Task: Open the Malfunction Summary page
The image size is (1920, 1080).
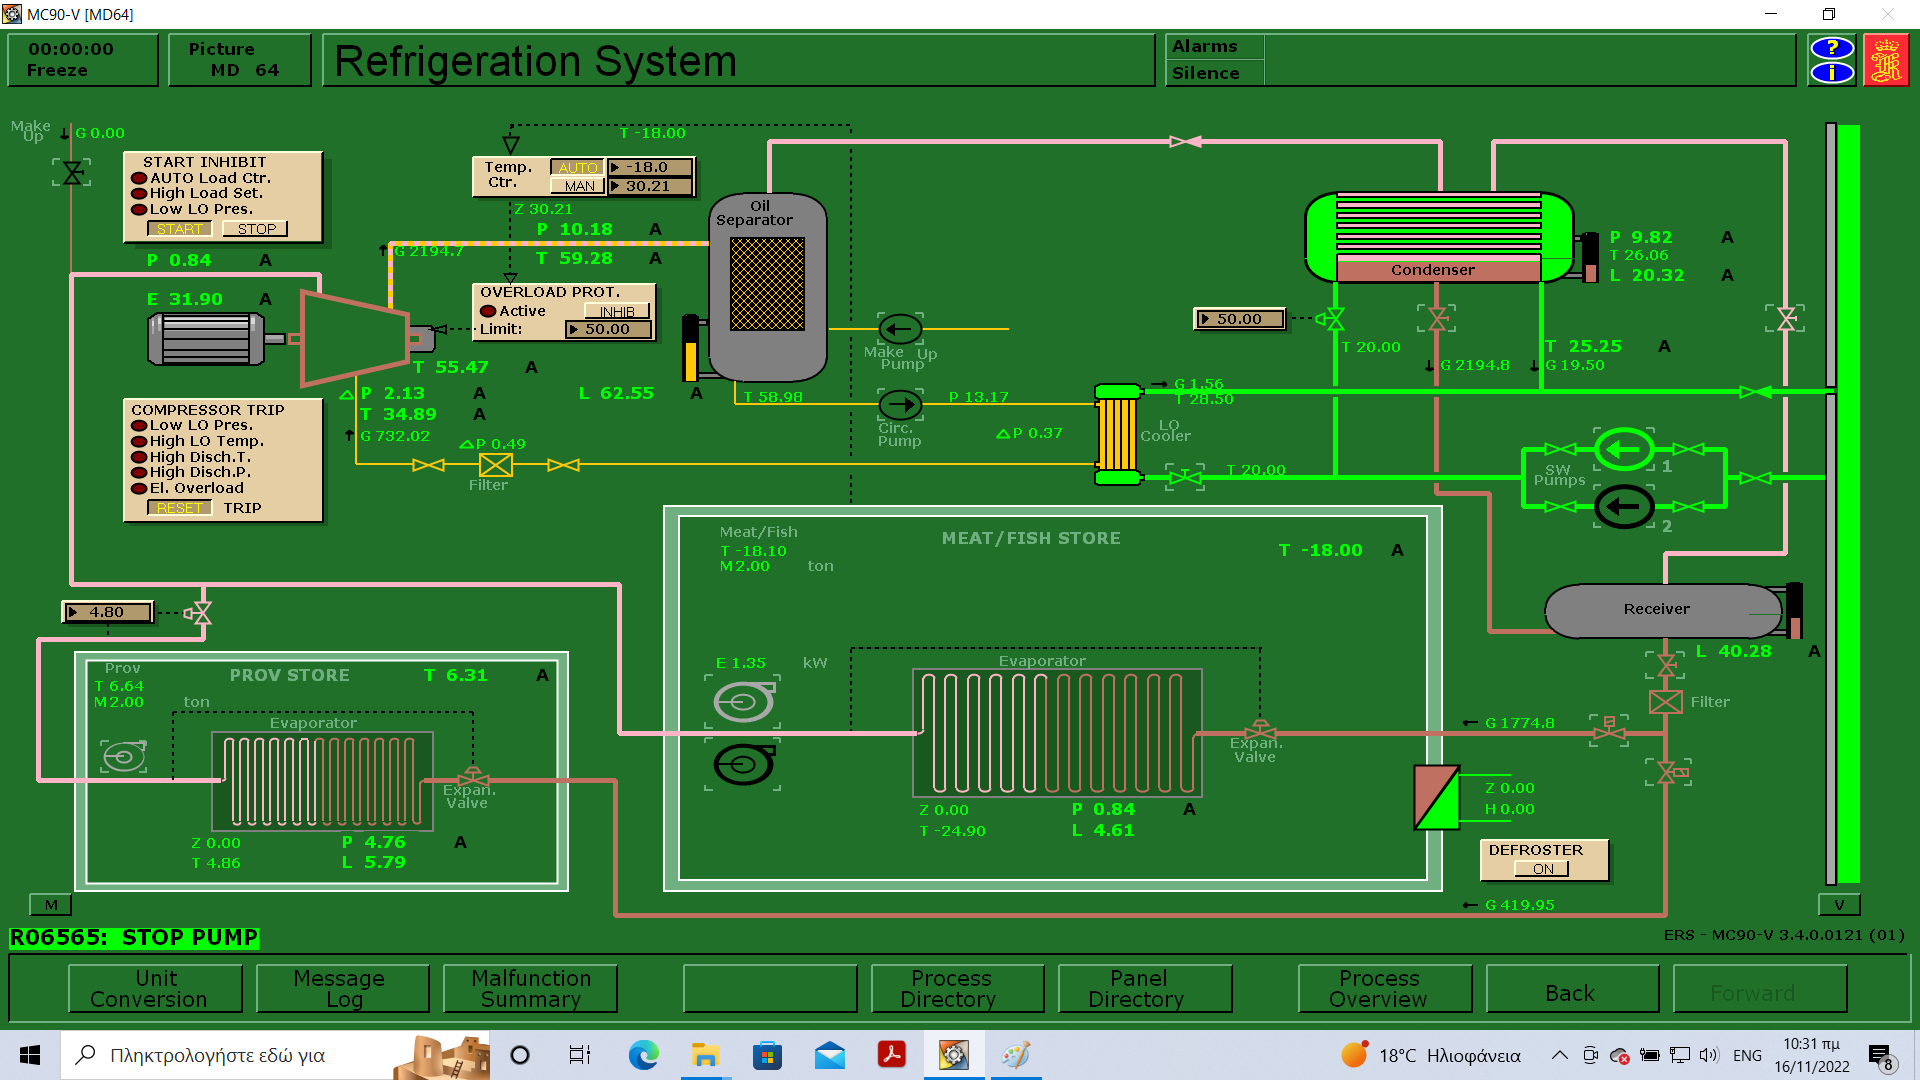Action: coord(530,988)
